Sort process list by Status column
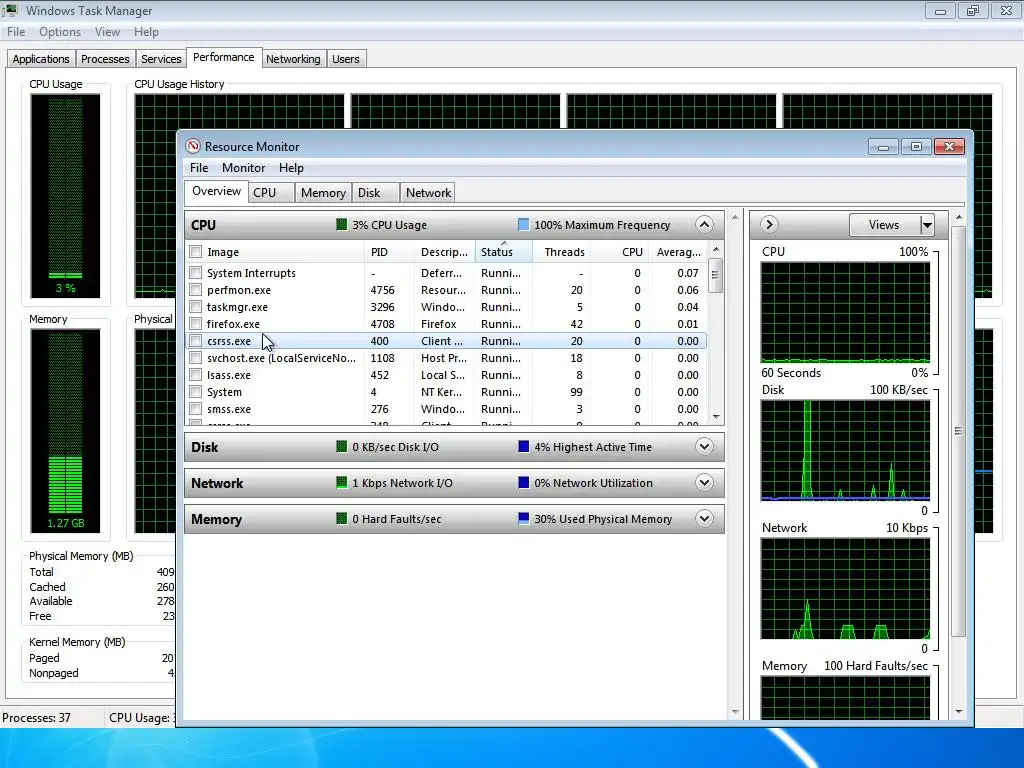The width and height of the screenshot is (1024, 768). tap(504, 252)
